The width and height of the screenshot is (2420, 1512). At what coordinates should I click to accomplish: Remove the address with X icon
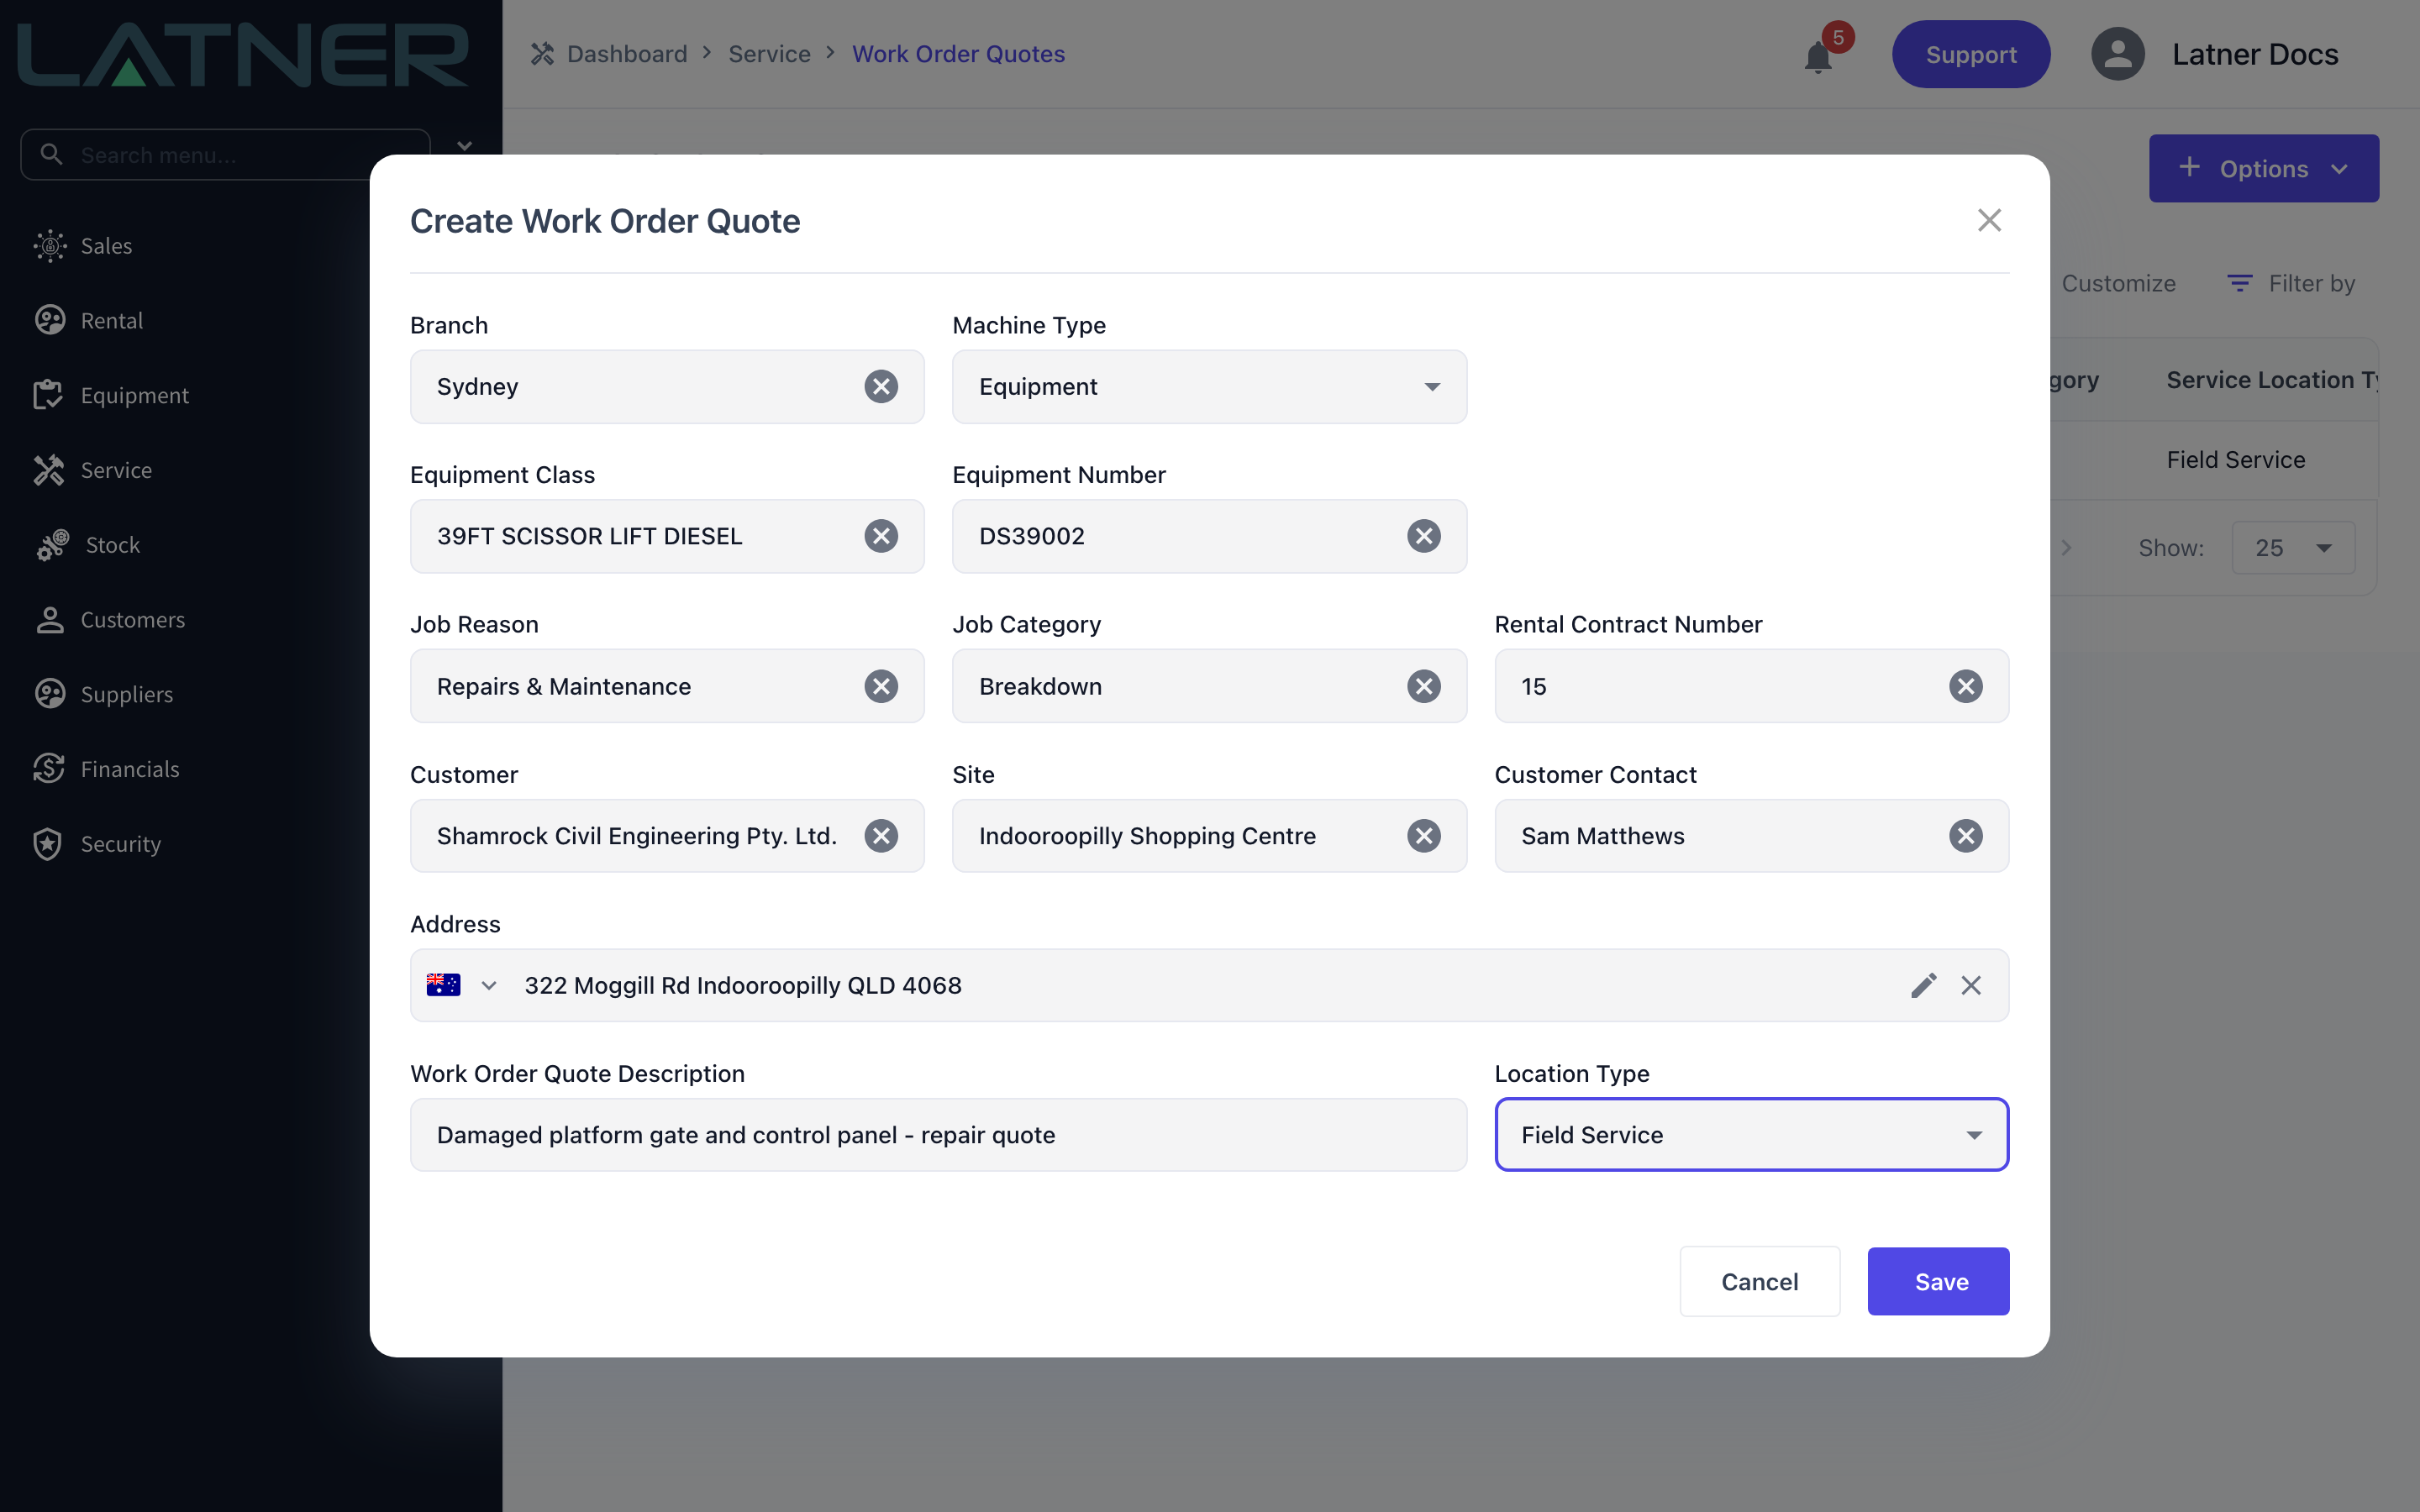[1971, 985]
